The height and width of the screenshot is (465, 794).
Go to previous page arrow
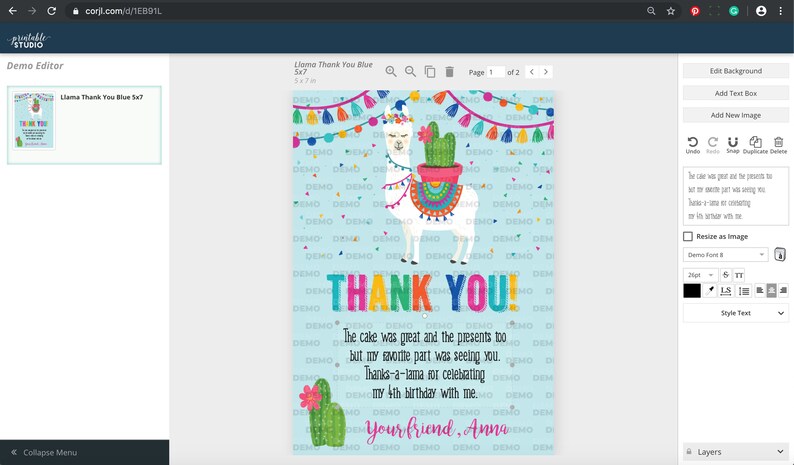532,72
